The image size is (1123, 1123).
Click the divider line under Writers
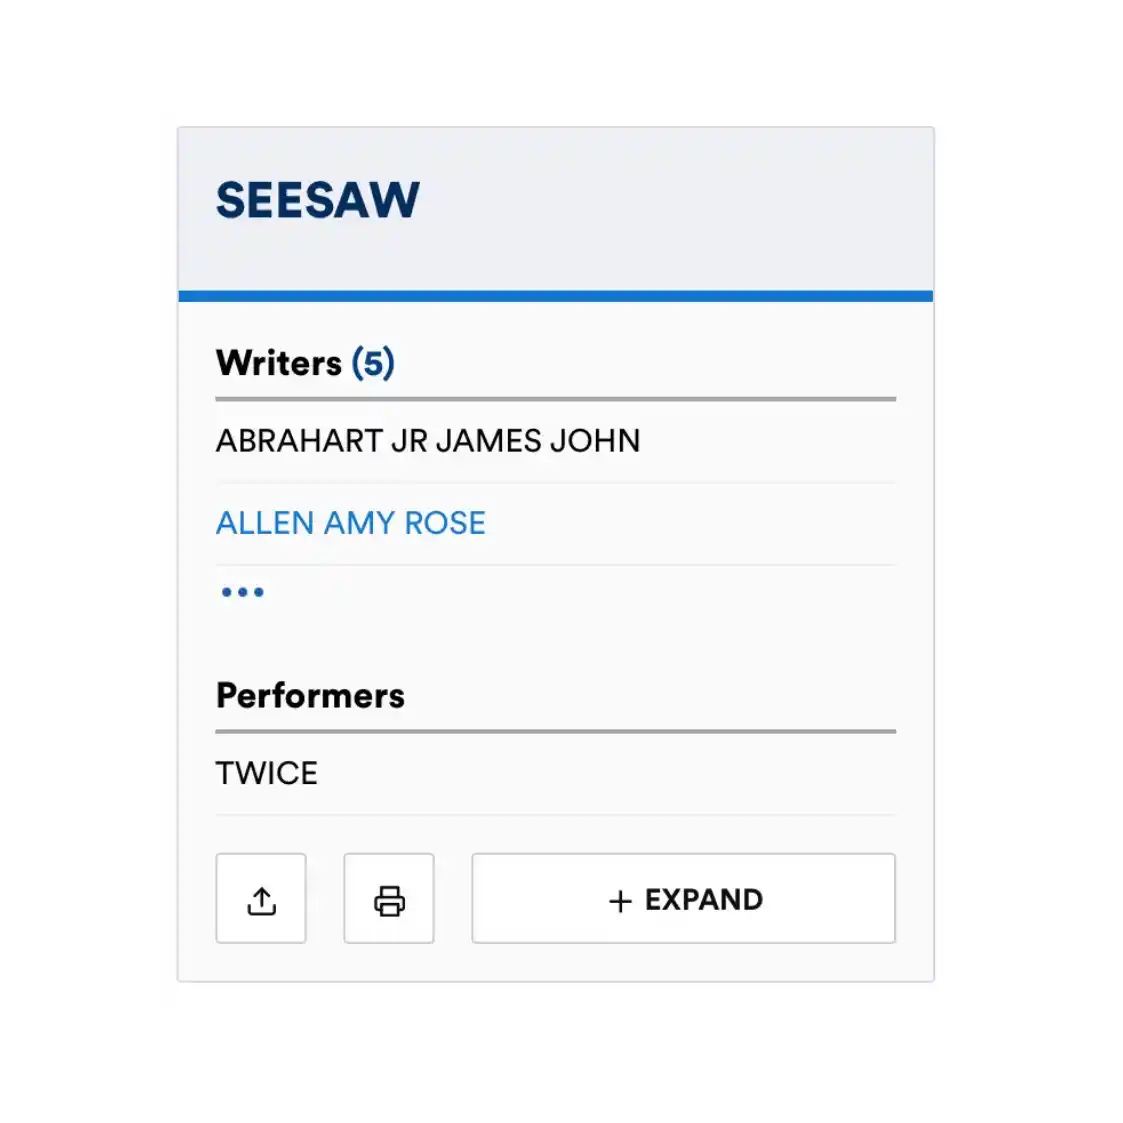[x=556, y=399]
